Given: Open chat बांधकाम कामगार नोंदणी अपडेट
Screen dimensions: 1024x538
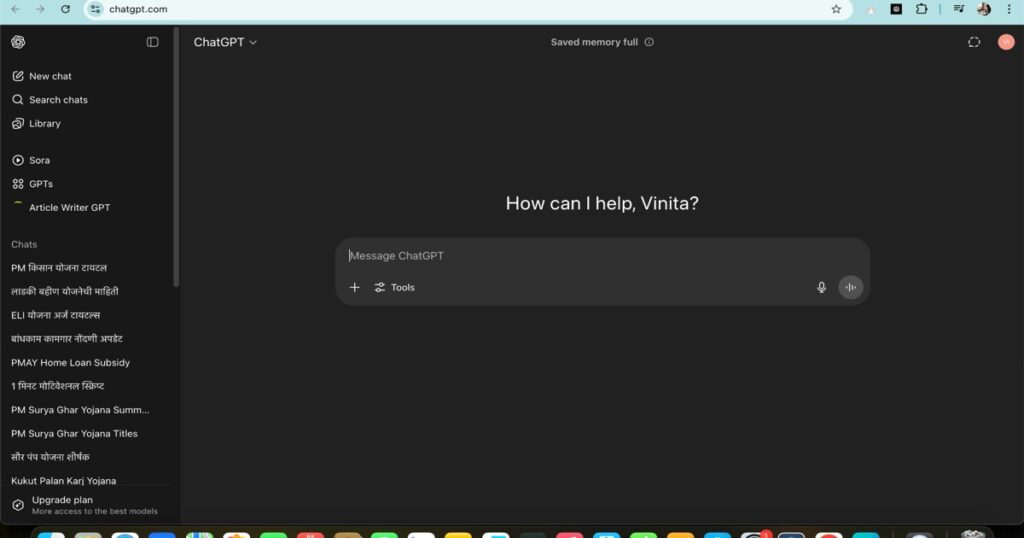Looking at the screenshot, I should point(67,338).
